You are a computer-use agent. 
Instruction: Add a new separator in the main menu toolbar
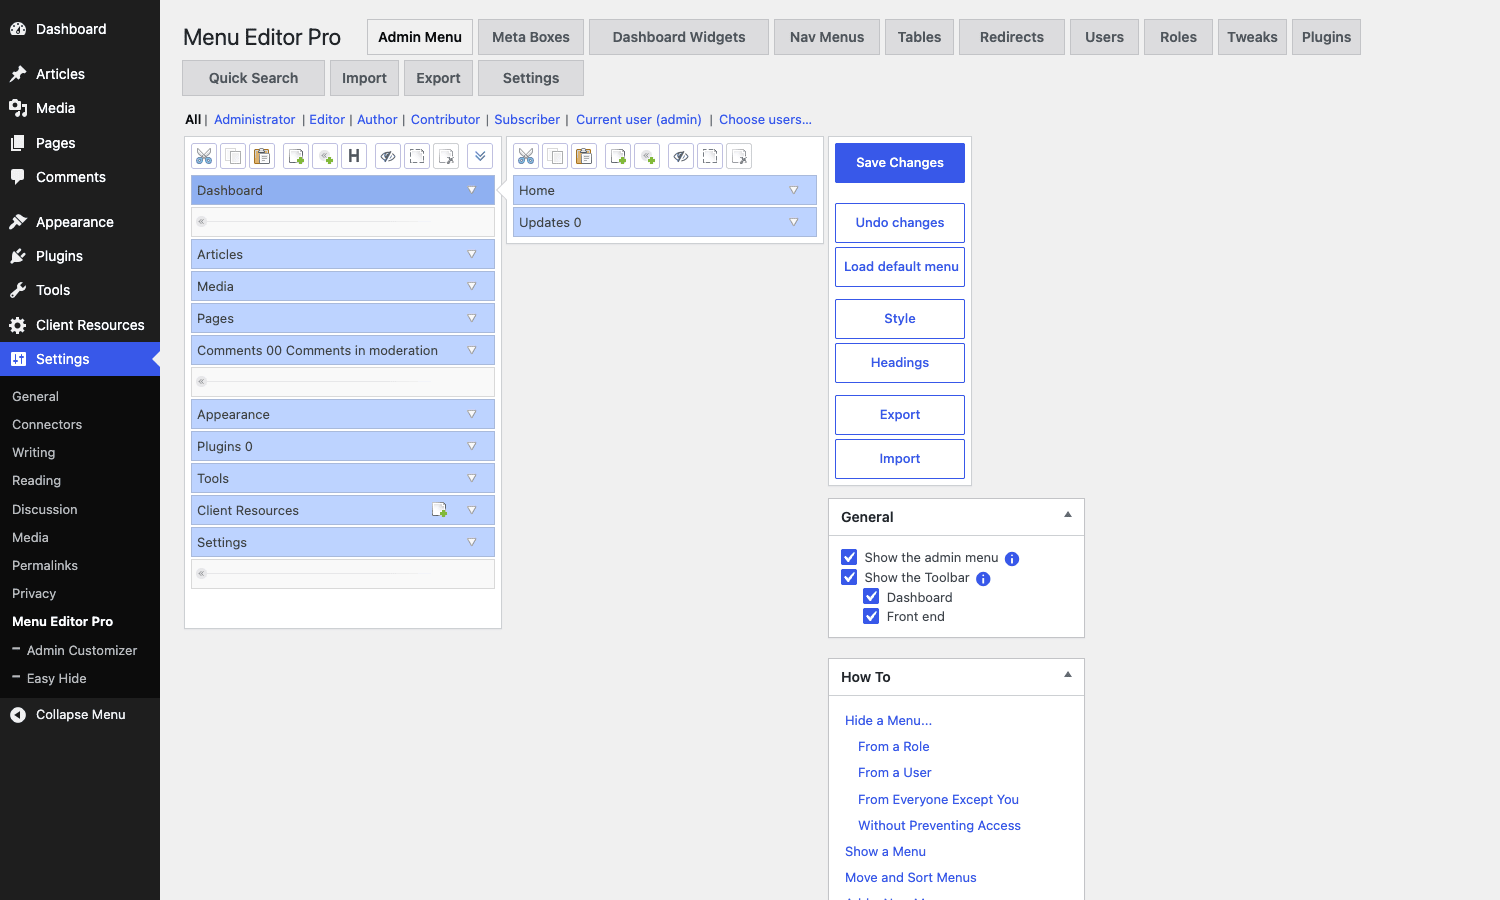pos(325,156)
